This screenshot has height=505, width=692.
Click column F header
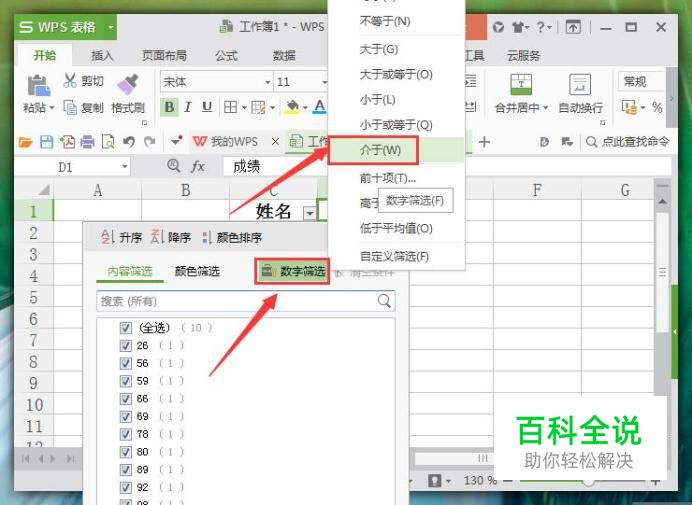(x=537, y=190)
